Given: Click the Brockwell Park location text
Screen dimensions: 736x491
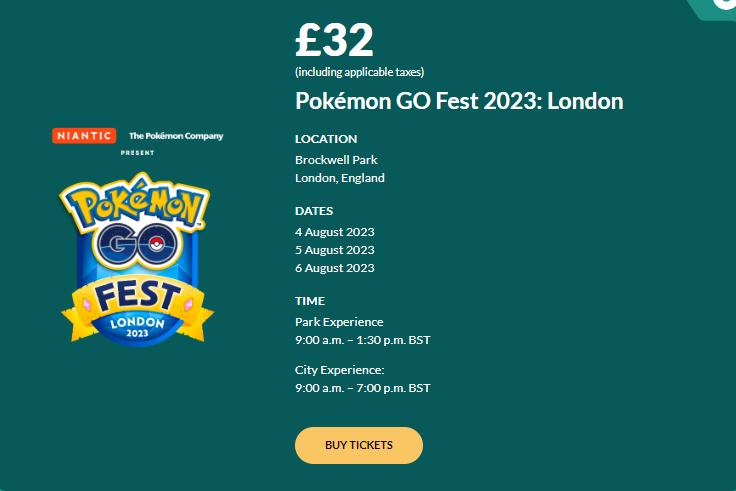Looking at the screenshot, I should pos(336,160).
